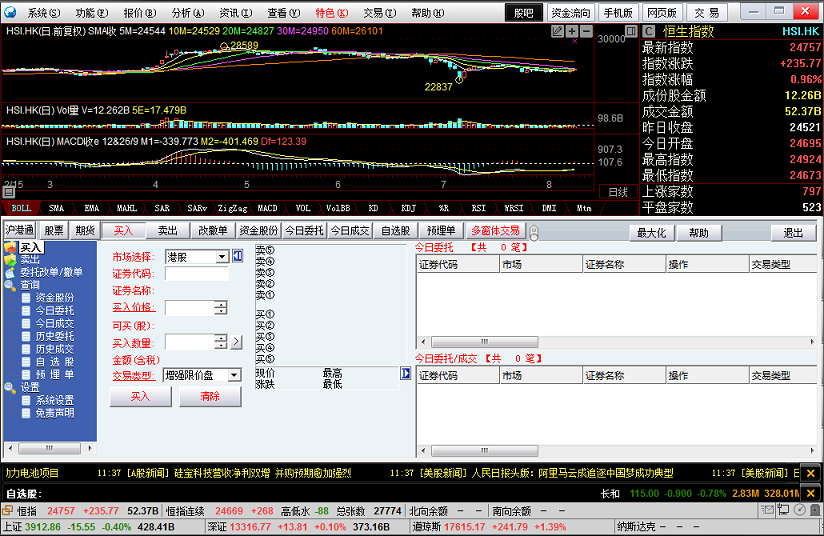Click the 设置 icon in sidebar tree

pos(10,387)
